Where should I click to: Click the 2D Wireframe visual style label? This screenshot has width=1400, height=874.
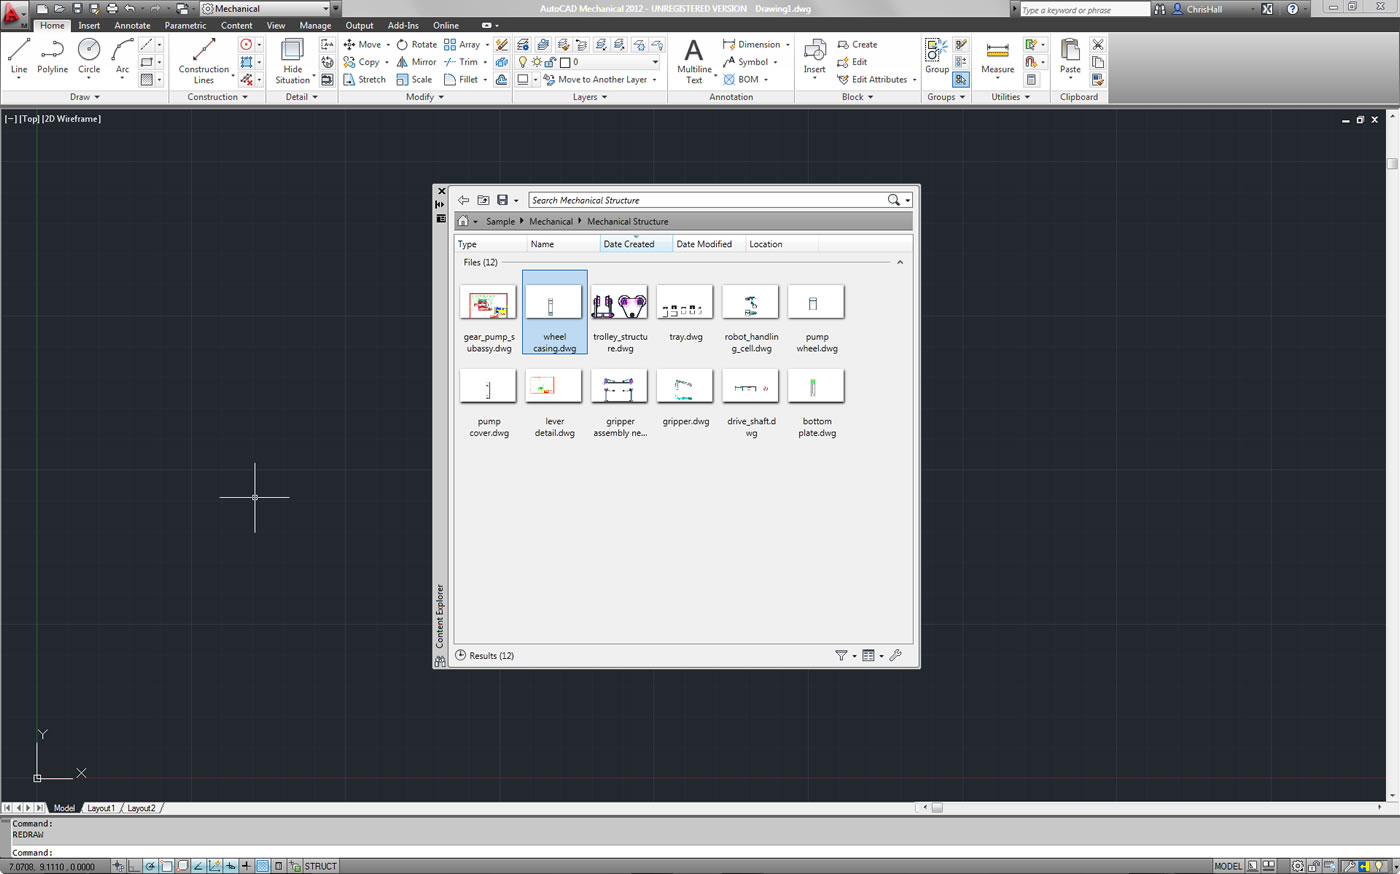click(72, 119)
